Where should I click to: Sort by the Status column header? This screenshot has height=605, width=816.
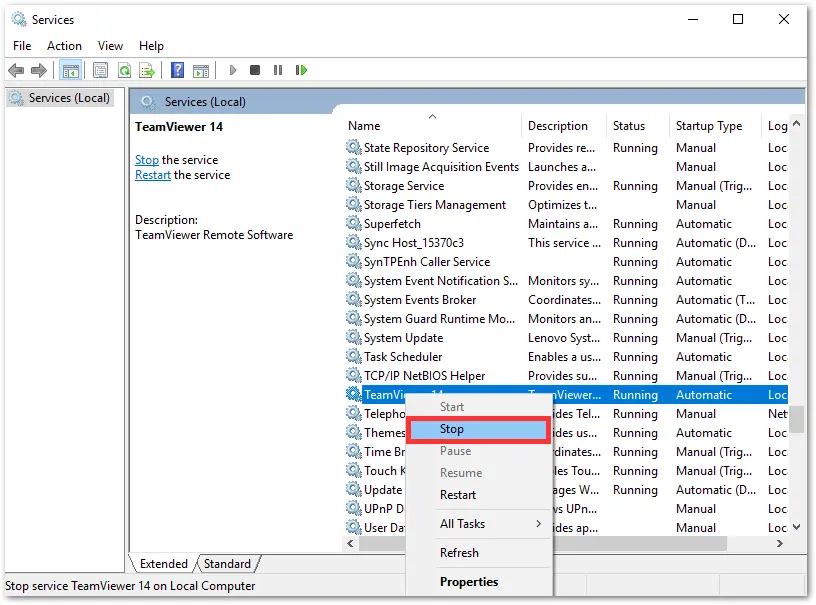638,126
